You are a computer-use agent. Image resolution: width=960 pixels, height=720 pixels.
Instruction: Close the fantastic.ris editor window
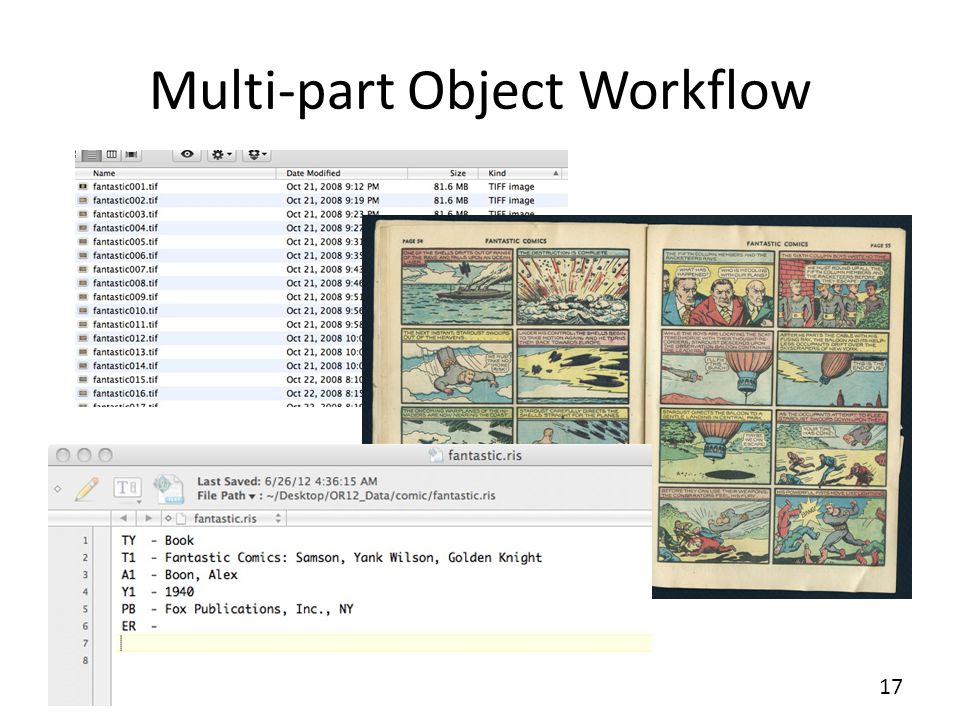click(x=62, y=455)
